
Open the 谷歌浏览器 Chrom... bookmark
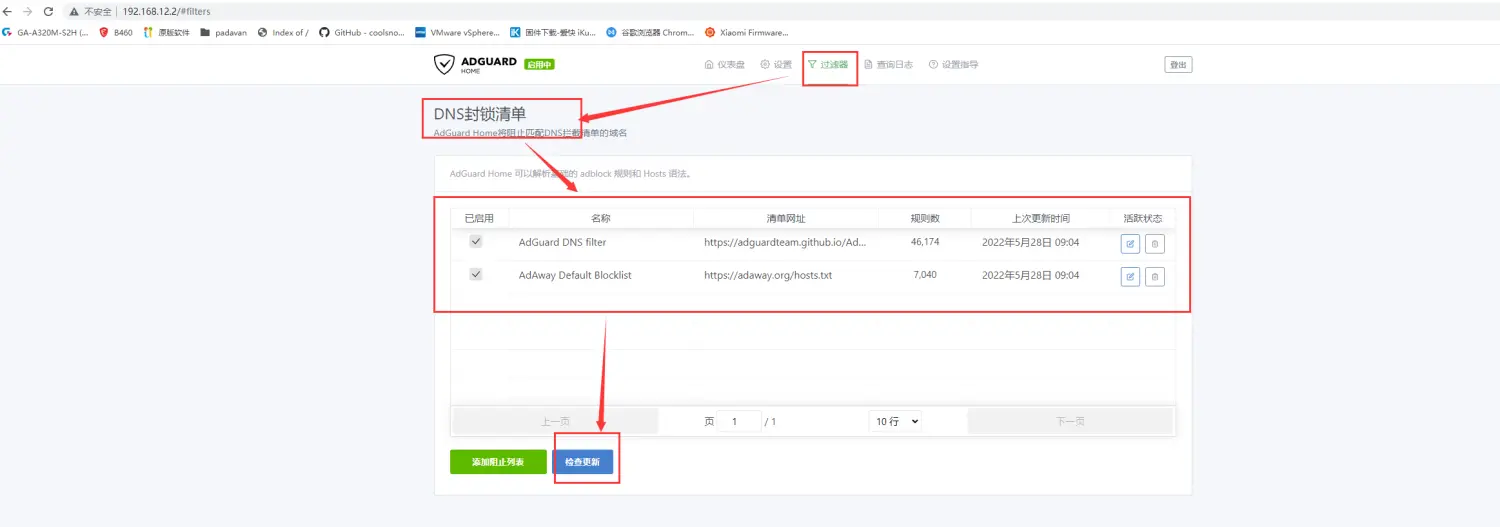pos(650,32)
